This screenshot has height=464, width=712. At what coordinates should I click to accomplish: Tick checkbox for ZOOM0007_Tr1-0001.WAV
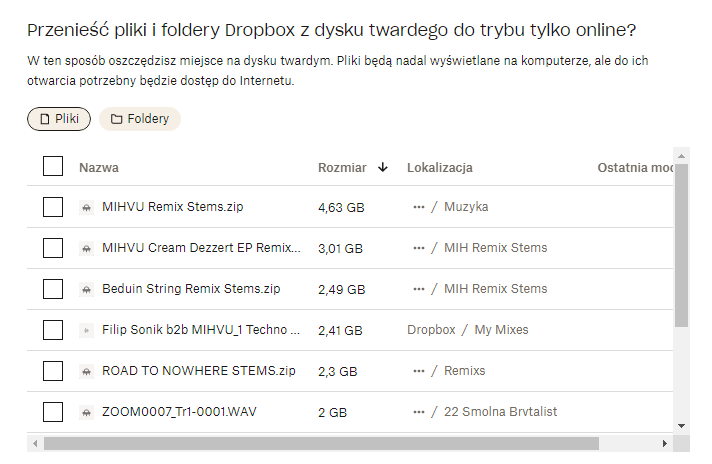pyautogui.click(x=53, y=412)
